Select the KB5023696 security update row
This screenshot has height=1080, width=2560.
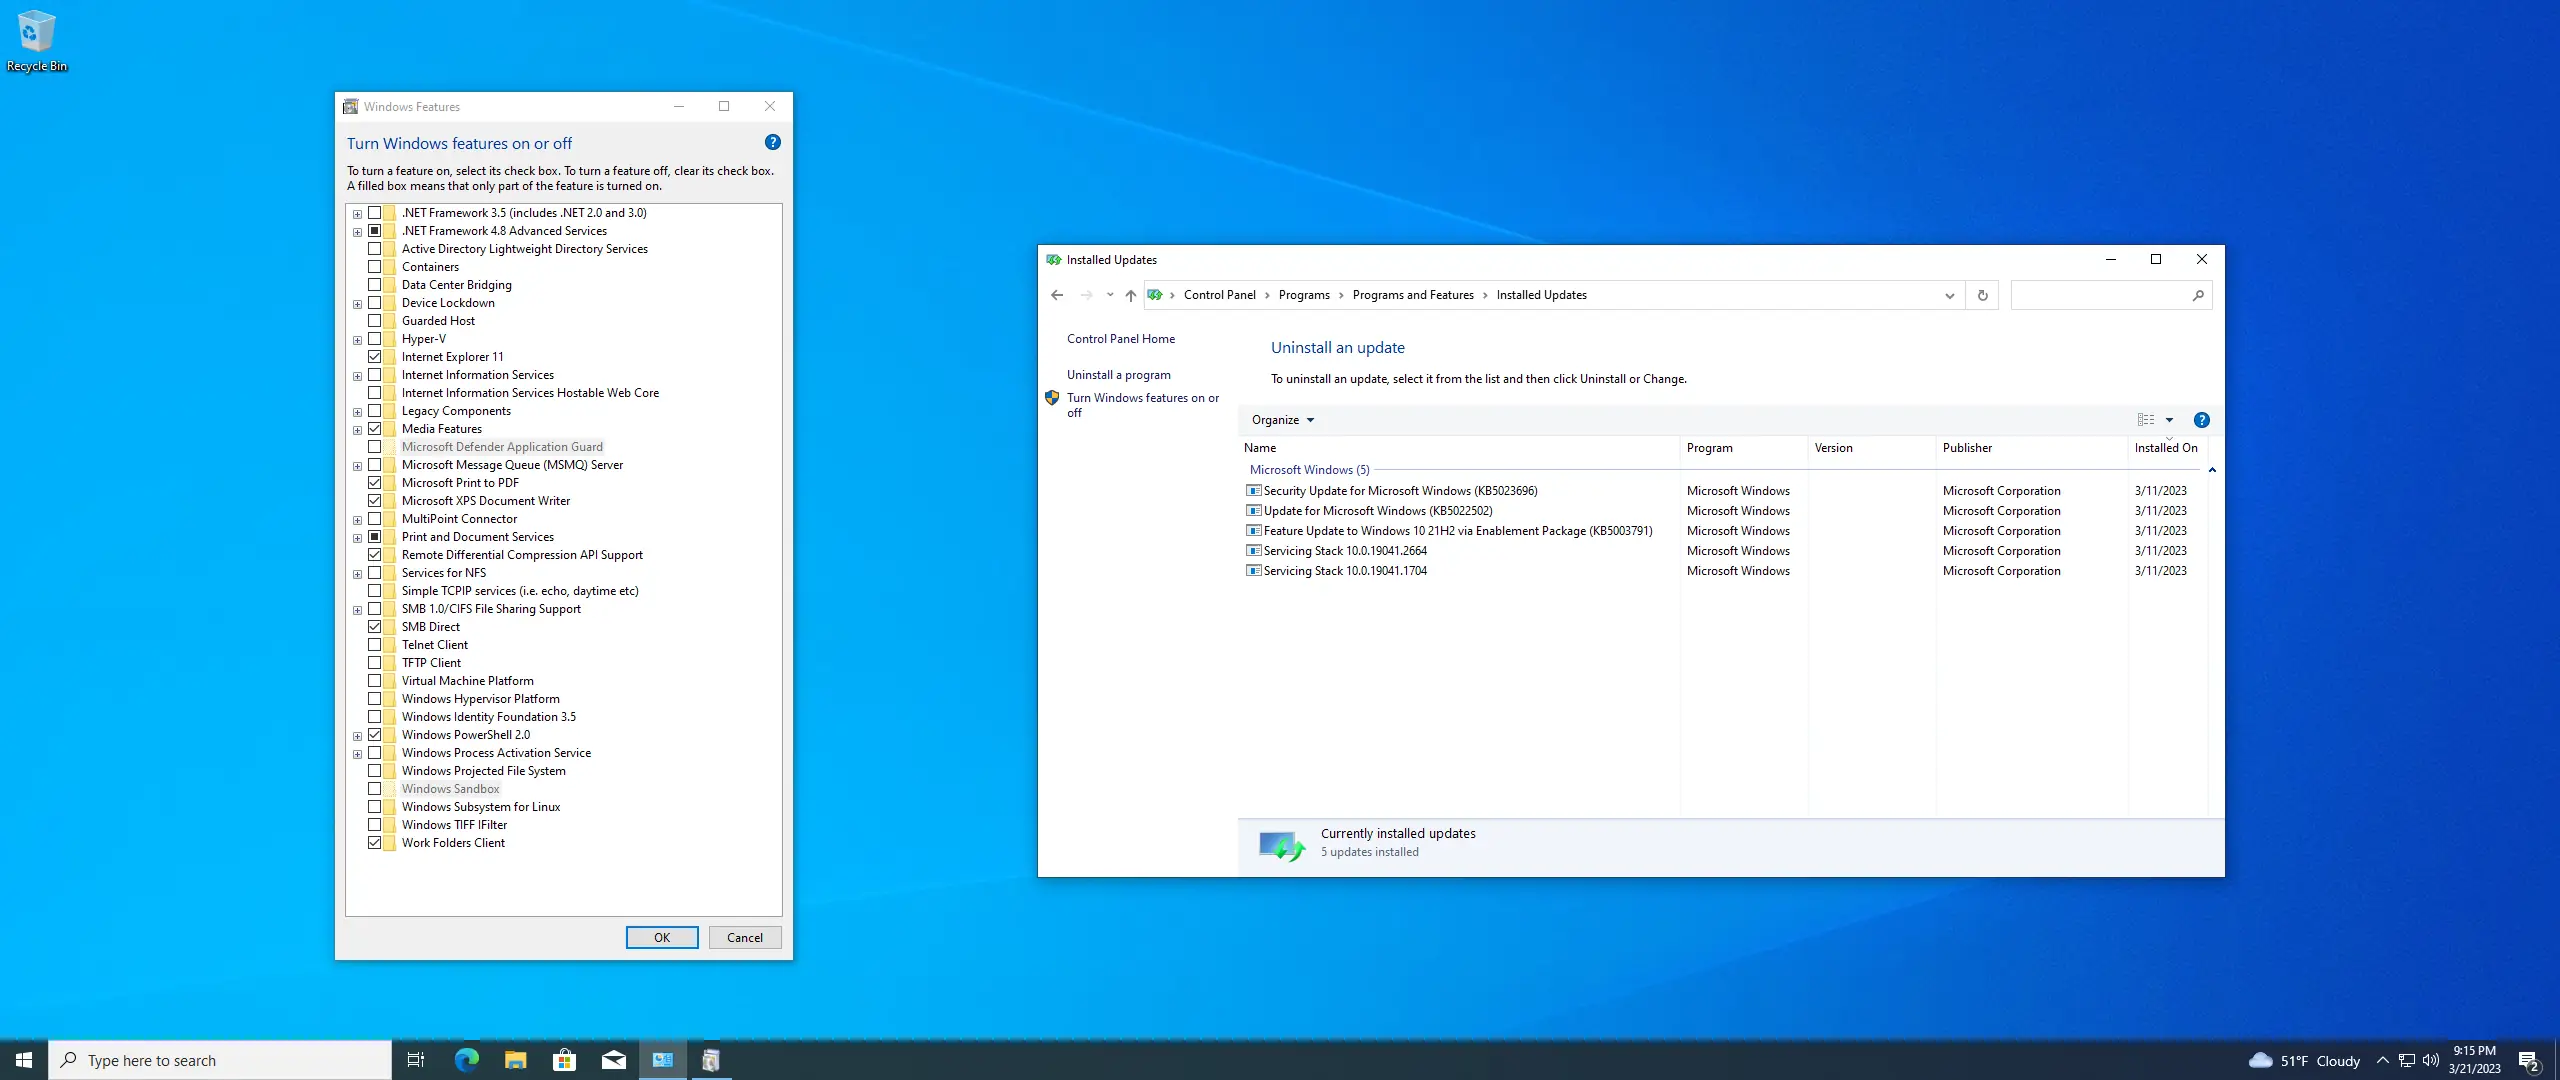point(1399,491)
